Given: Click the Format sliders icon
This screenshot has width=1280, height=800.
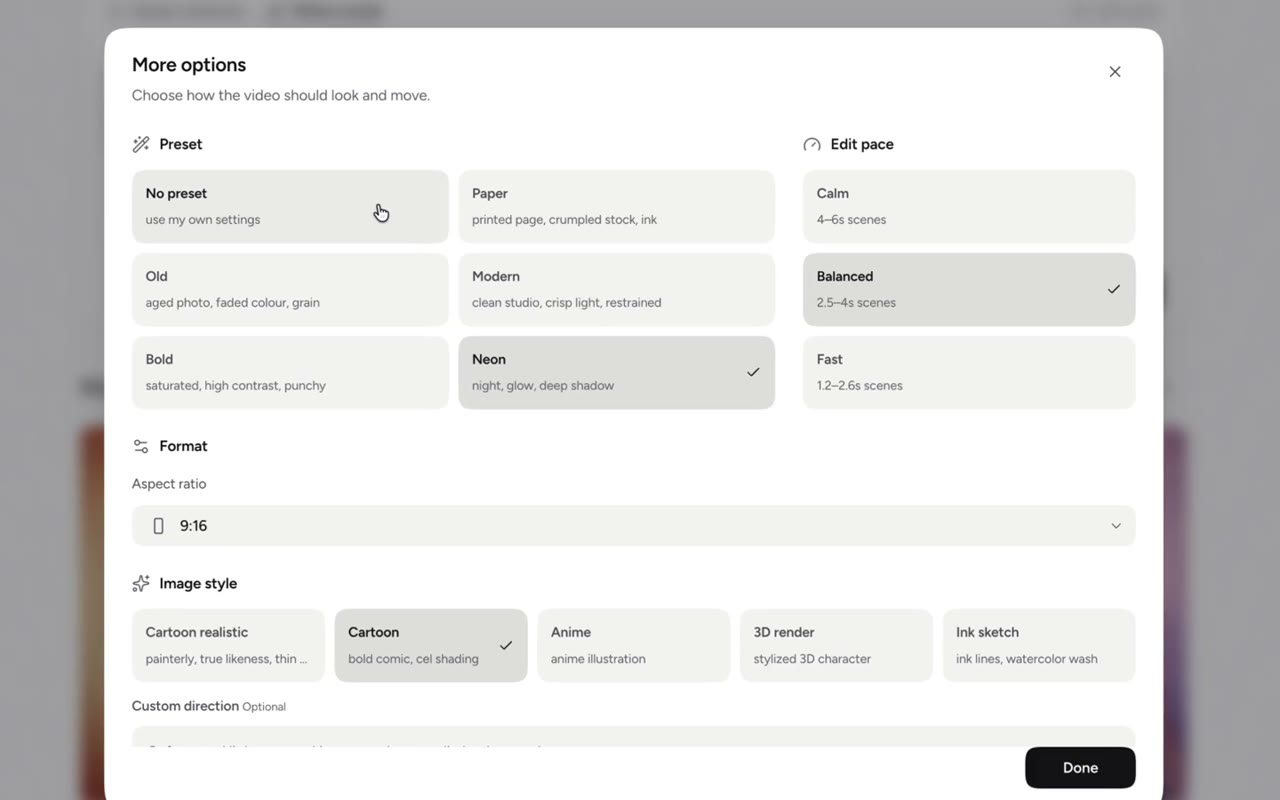Looking at the screenshot, I should click(141, 446).
